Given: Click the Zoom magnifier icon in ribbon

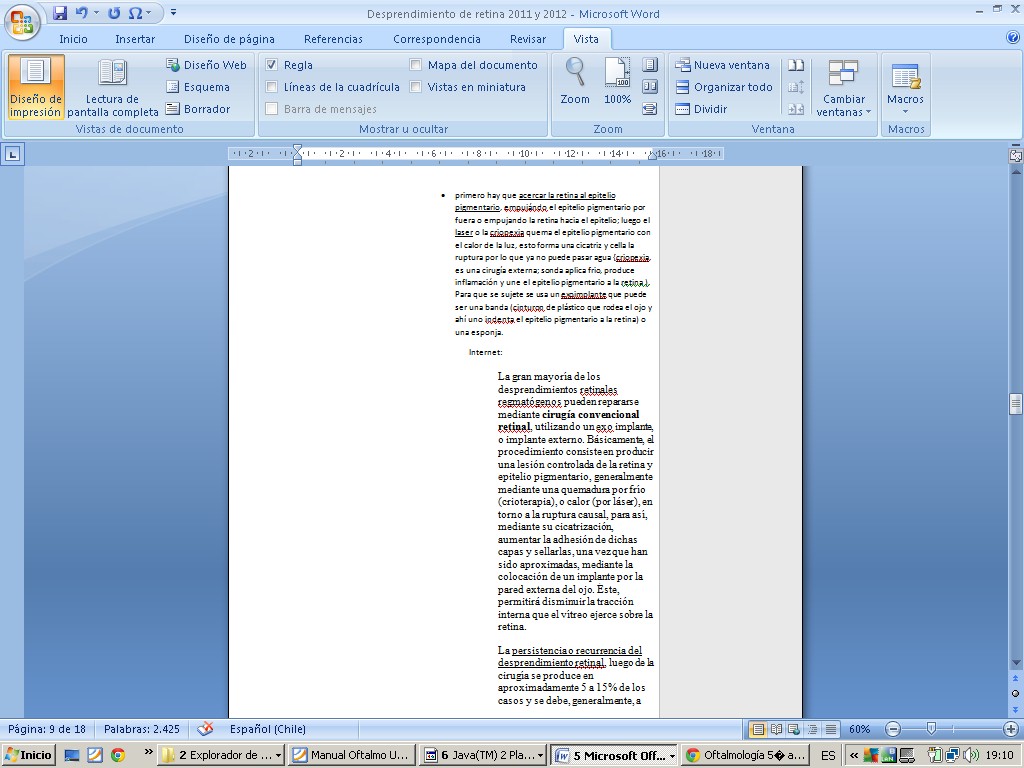Looking at the screenshot, I should point(575,80).
